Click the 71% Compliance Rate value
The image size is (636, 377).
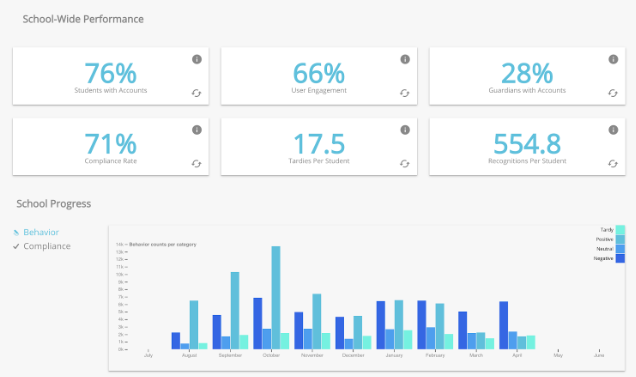coord(110,144)
